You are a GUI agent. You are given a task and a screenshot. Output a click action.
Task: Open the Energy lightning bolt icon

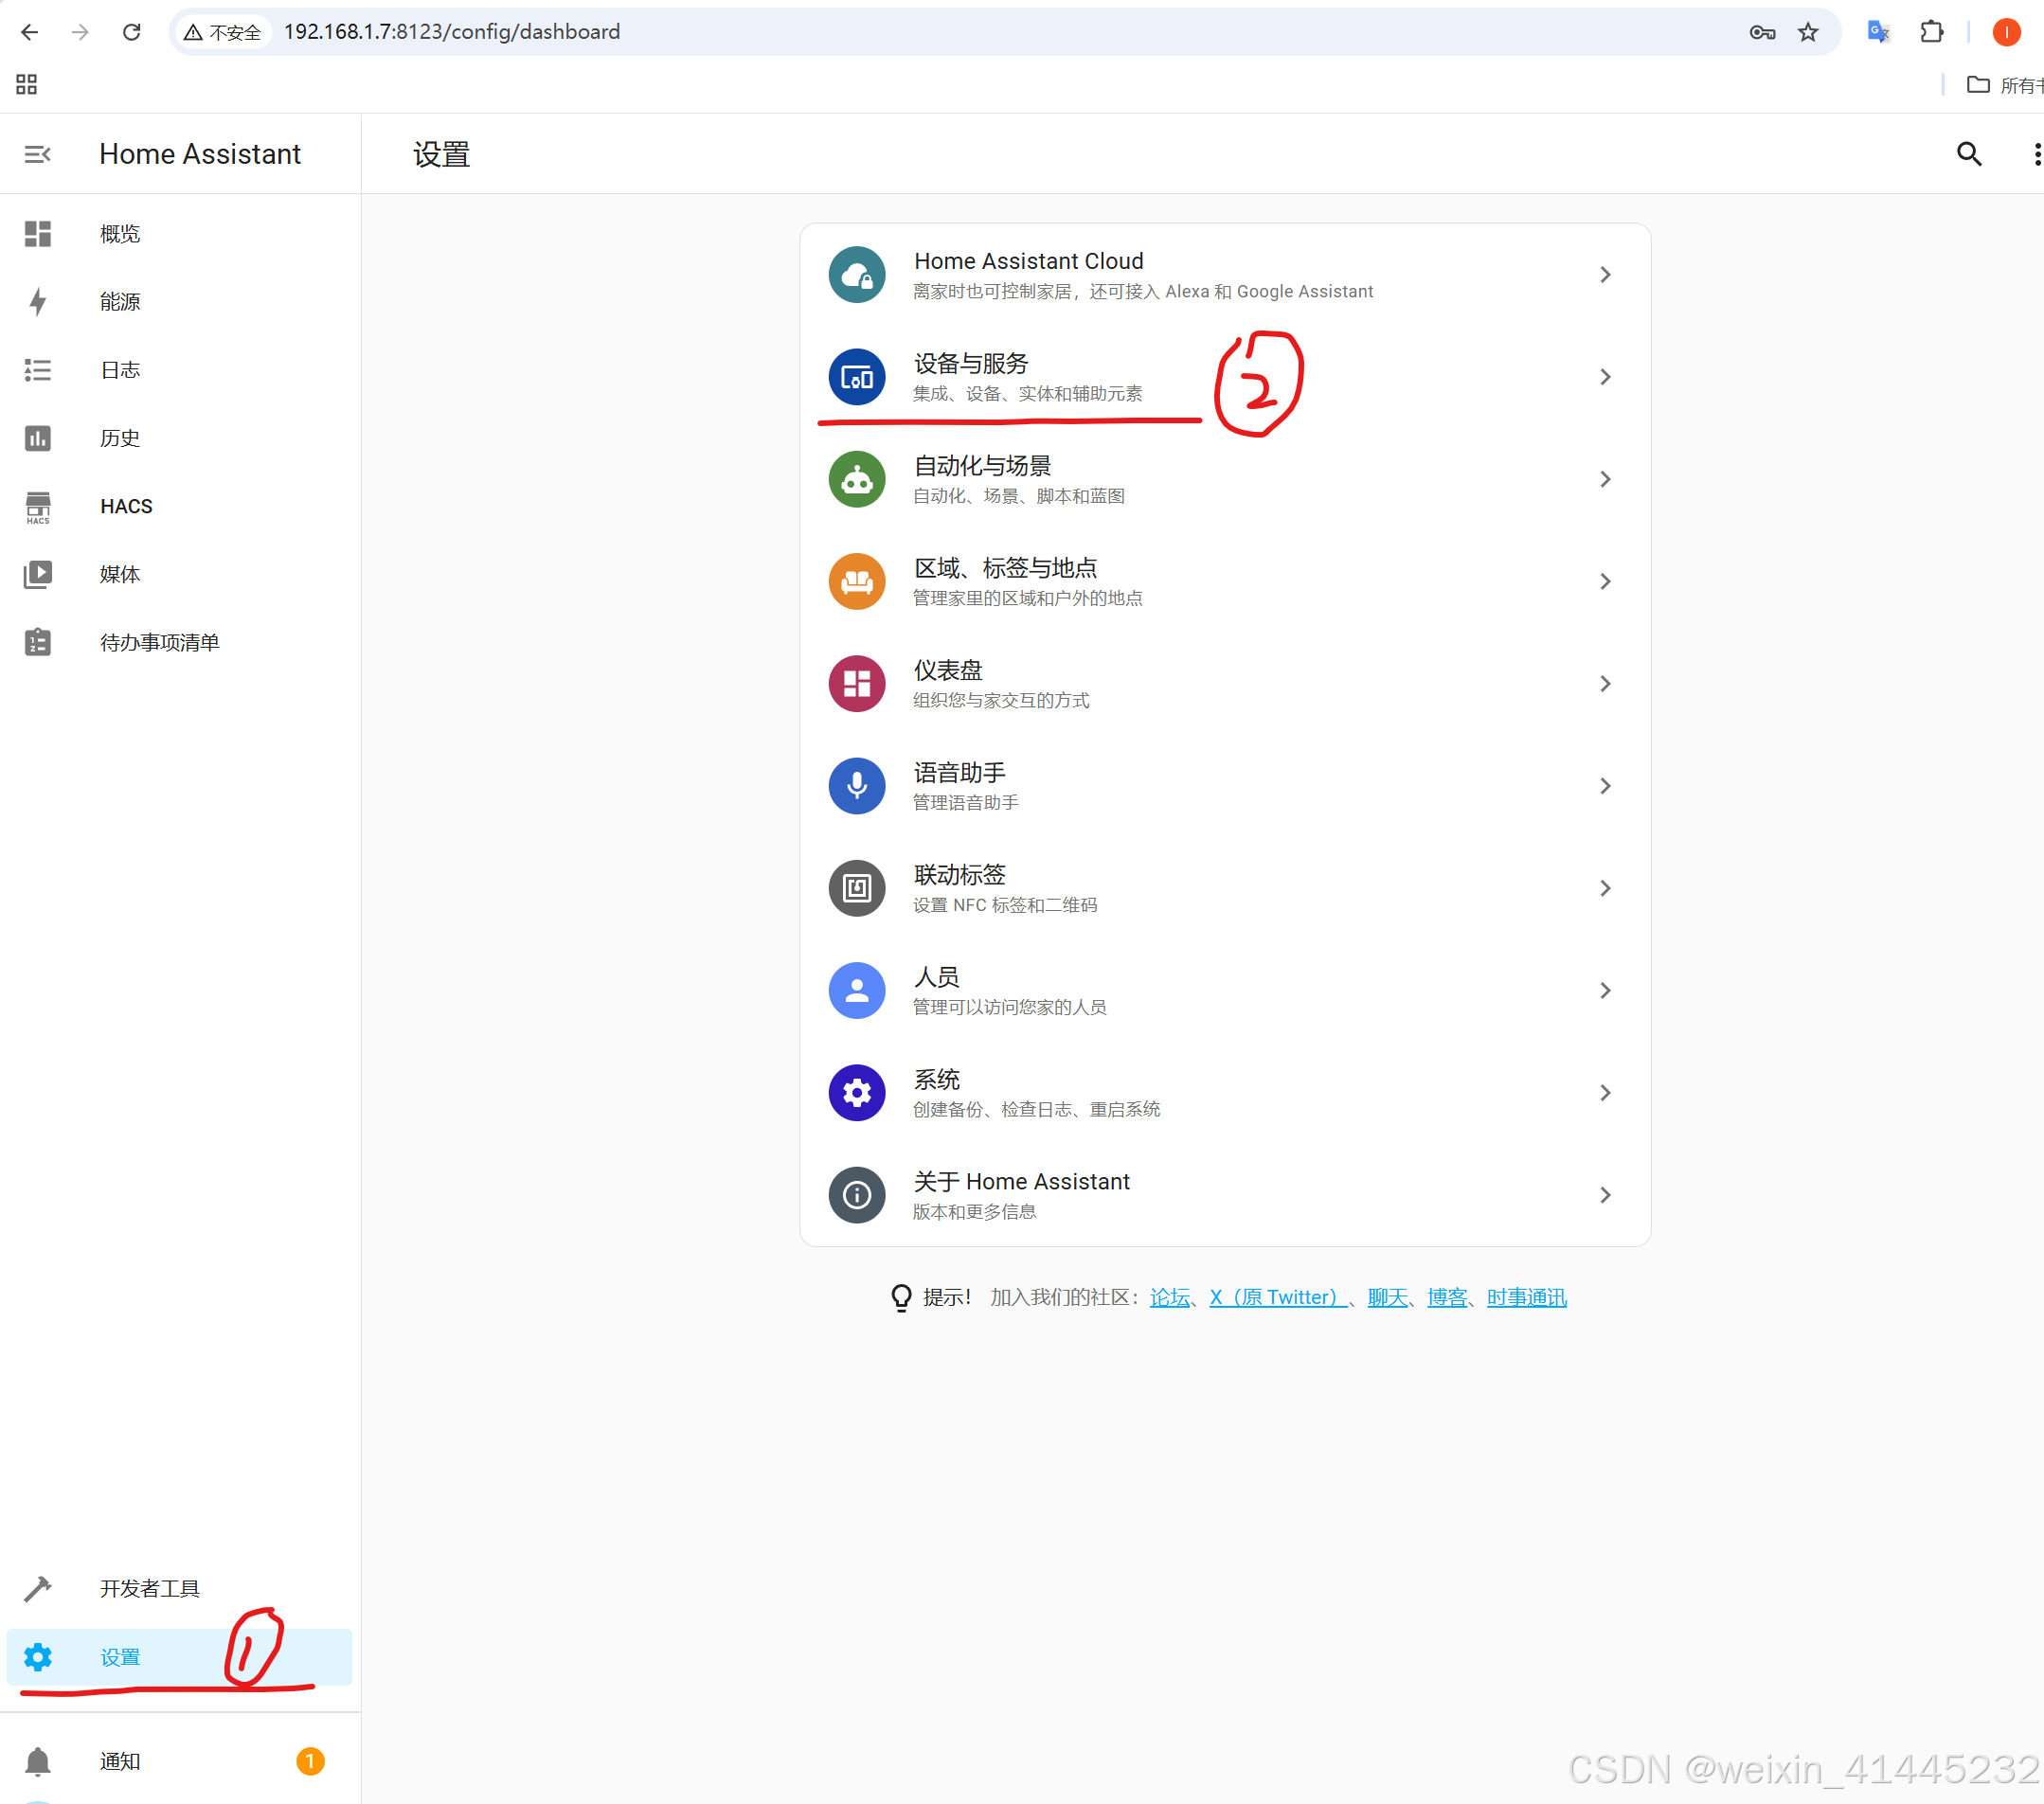pos(38,302)
